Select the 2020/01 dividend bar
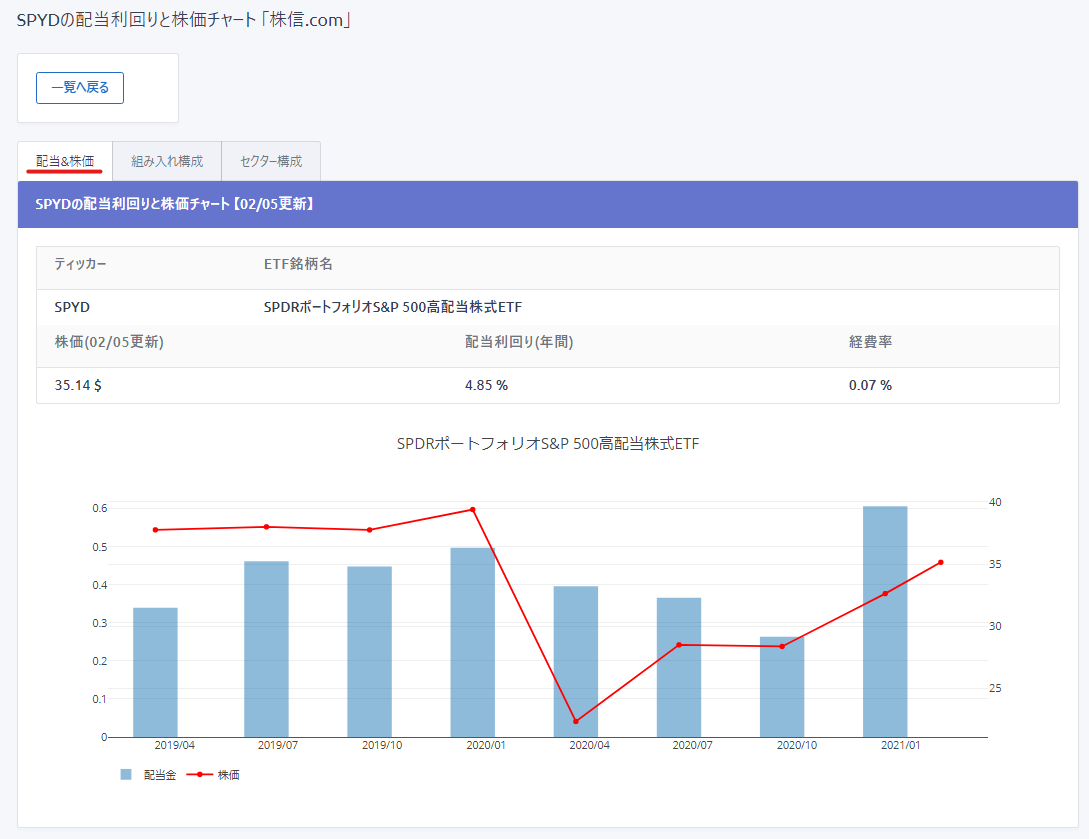Image resolution: width=1089 pixels, height=839 pixels. pyautogui.click(x=473, y=642)
